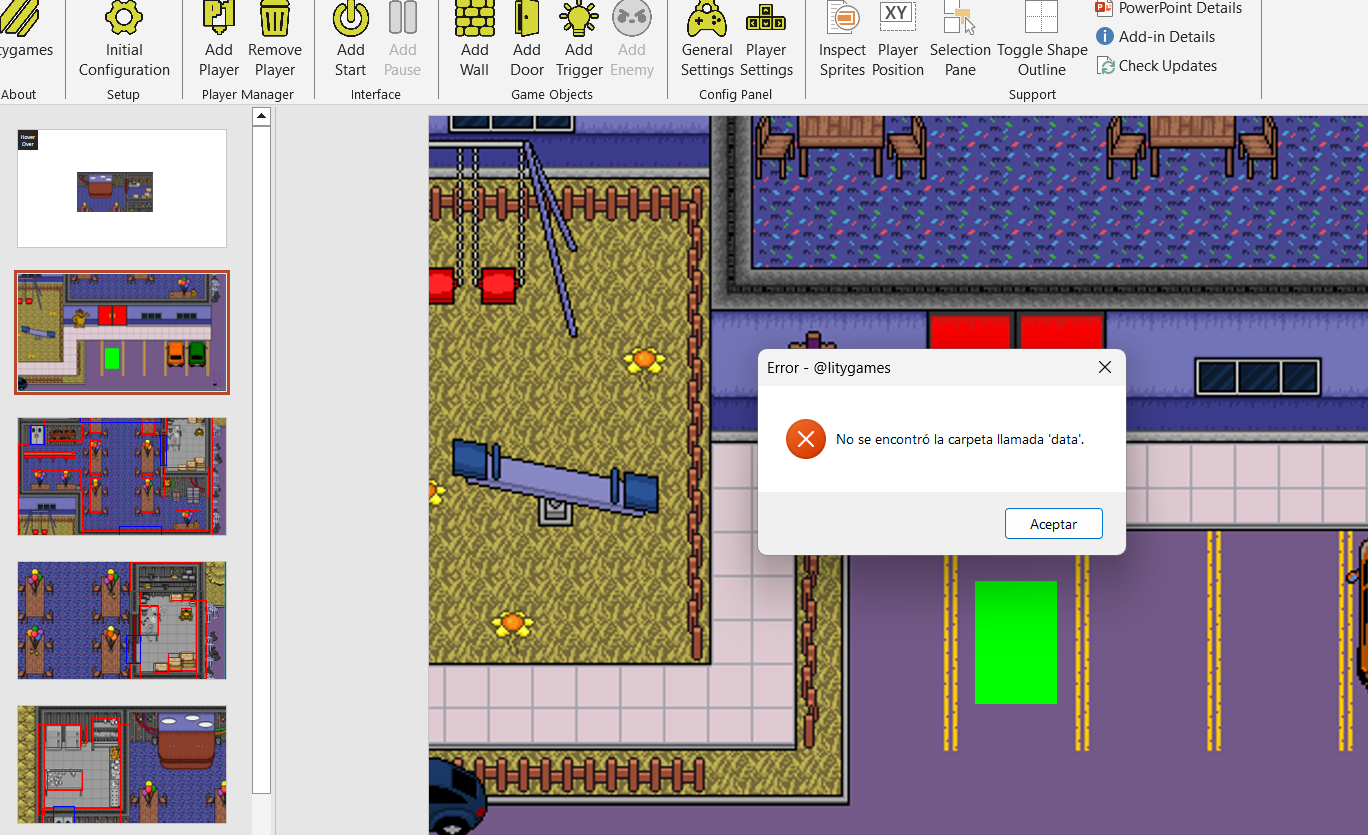Click Aceptar in the error dialog
Screen dimensions: 1368x835
click(1054, 524)
